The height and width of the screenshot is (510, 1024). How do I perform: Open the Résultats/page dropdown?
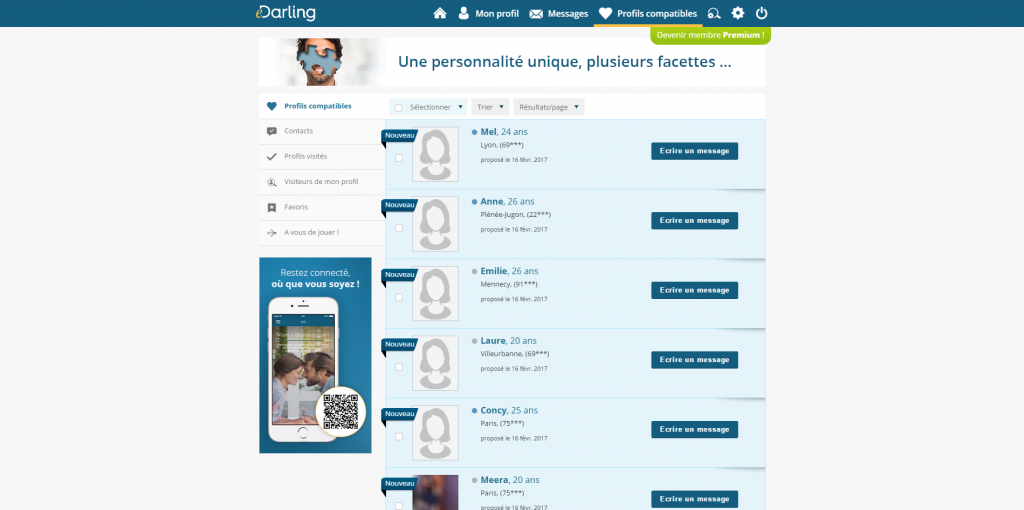(549, 107)
